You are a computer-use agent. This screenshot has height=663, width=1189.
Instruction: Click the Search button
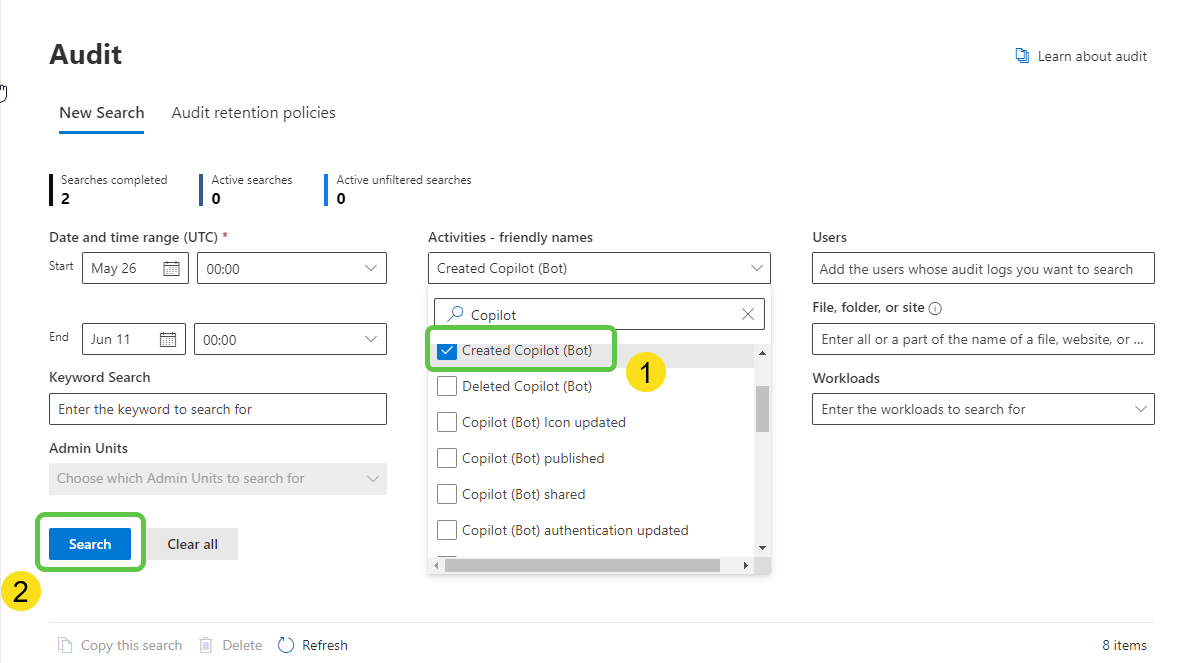tap(90, 543)
